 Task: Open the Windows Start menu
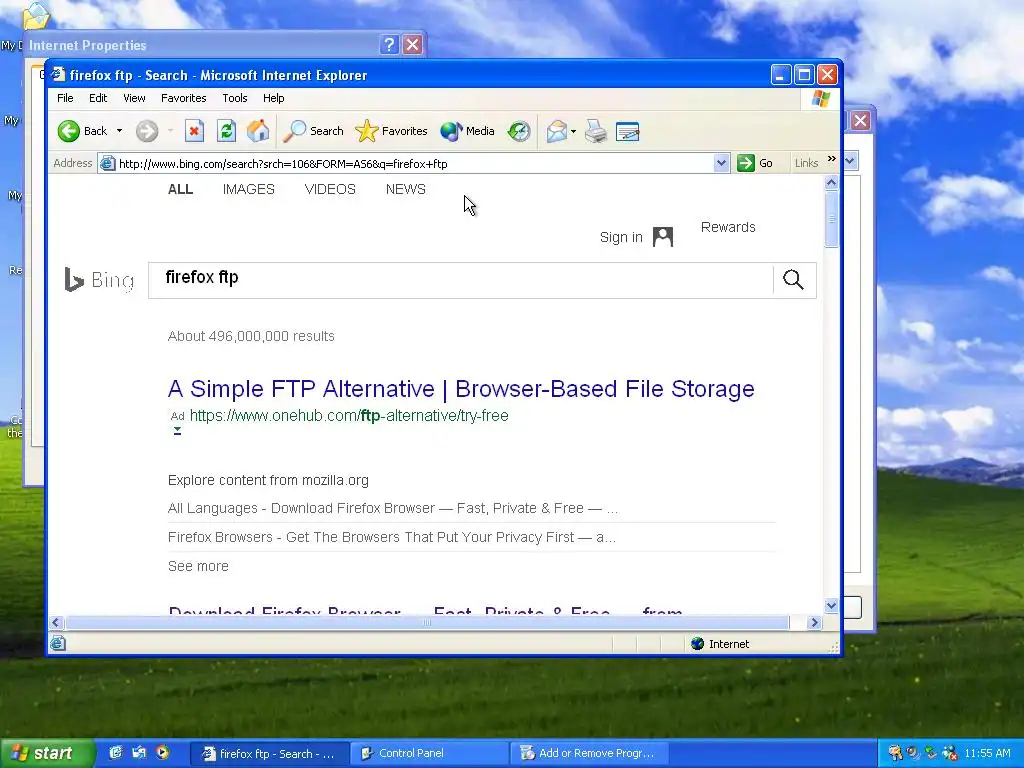pos(46,753)
